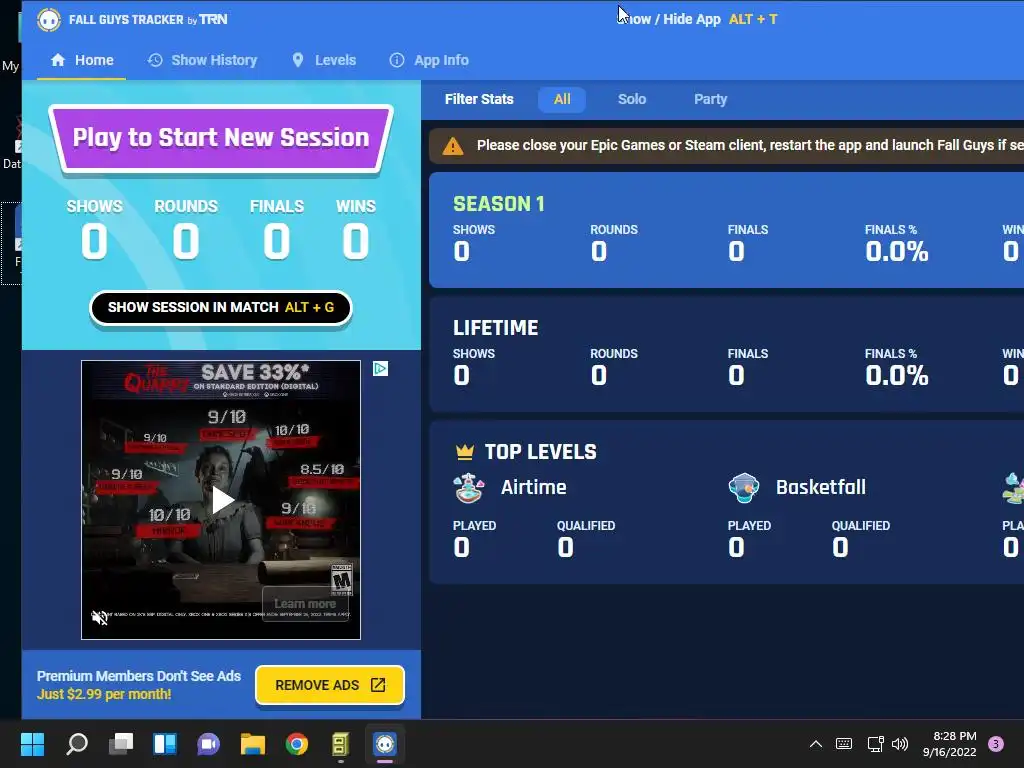Click the Filter Stats label
This screenshot has height=768, width=1024.
point(479,99)
